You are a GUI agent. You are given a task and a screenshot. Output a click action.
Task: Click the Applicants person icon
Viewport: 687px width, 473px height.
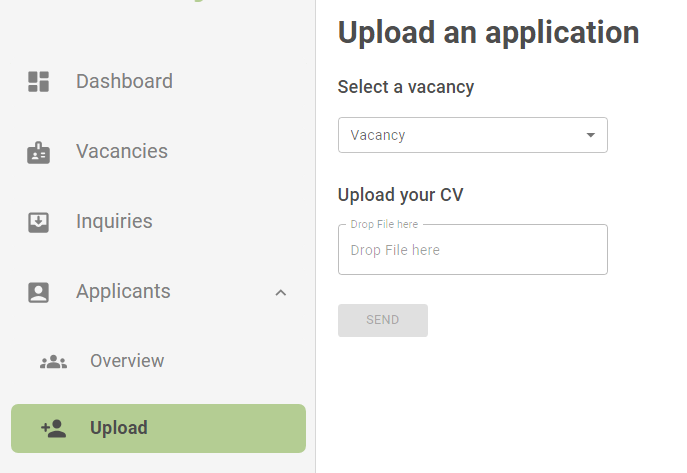(x=39, y=292)
